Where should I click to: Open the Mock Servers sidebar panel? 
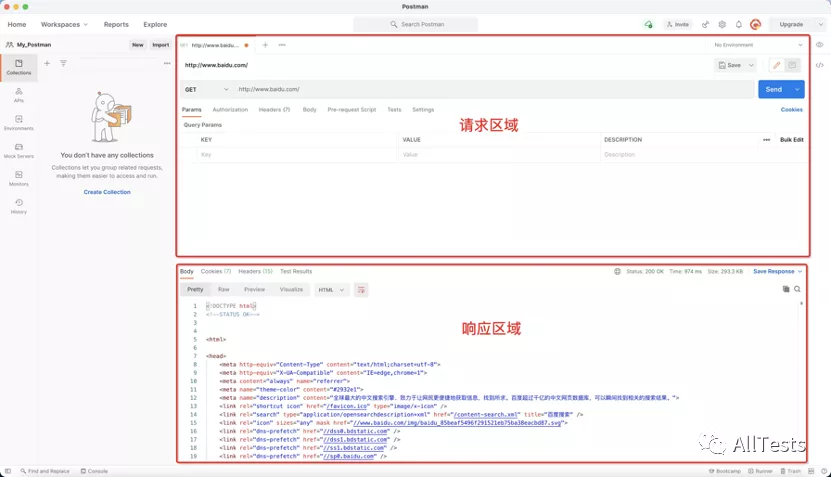[19, 151]
